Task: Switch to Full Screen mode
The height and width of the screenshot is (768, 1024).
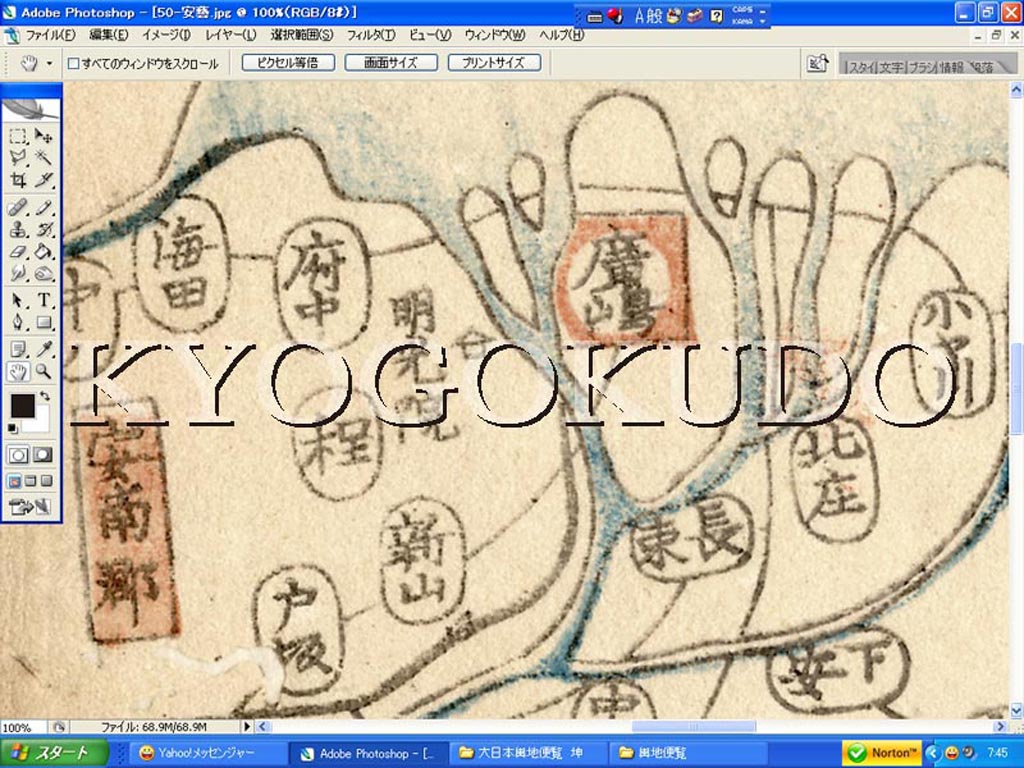Action: coord(46,481)
